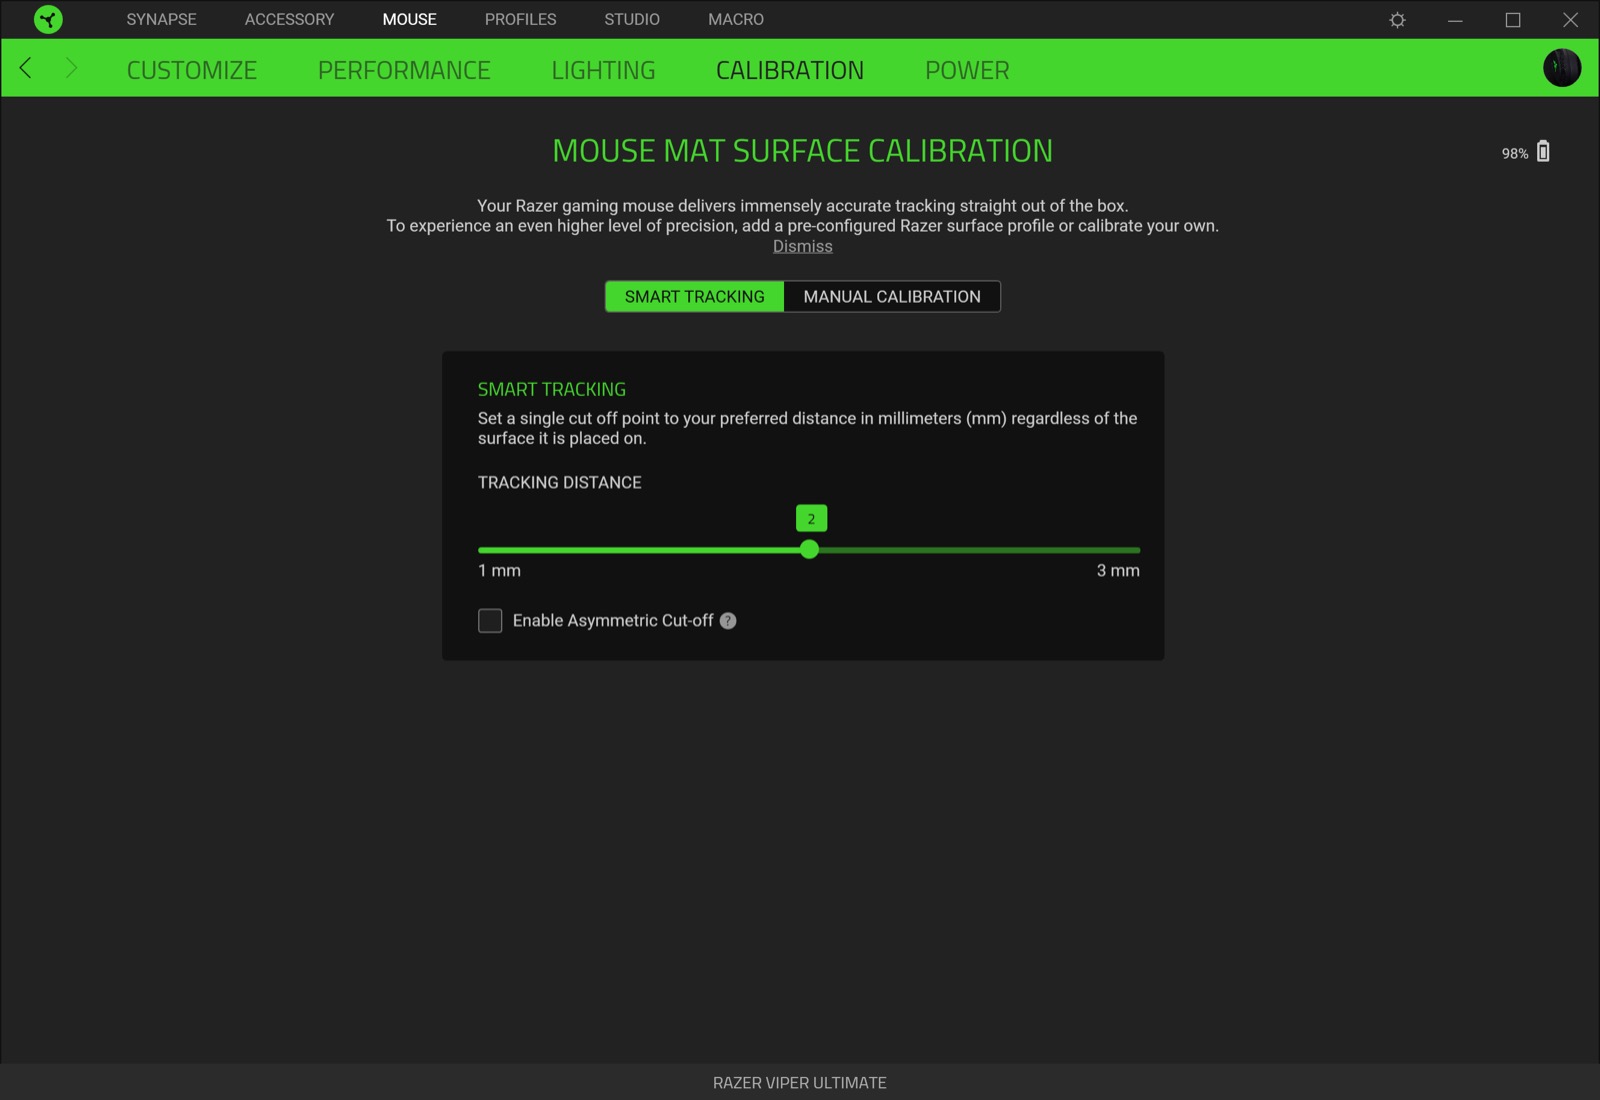Viewport: 1600px width, 1100px height.
Task: Check the battery status icon
Action: coord(1543,151)
